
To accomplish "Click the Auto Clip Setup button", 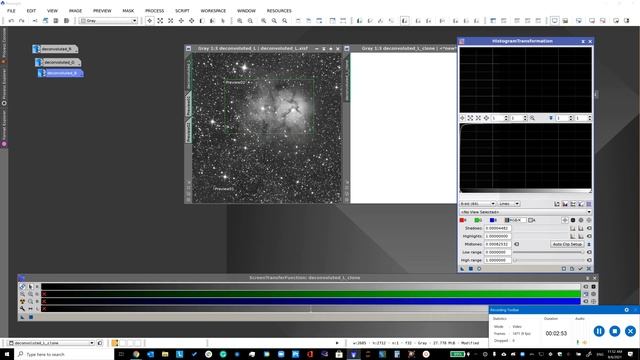I will 567,244.
